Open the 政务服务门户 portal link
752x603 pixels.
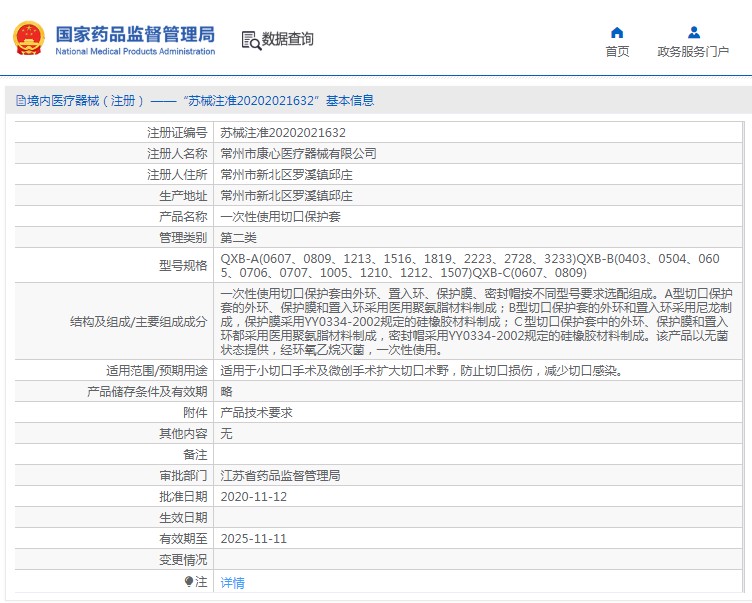click(693, 51)
